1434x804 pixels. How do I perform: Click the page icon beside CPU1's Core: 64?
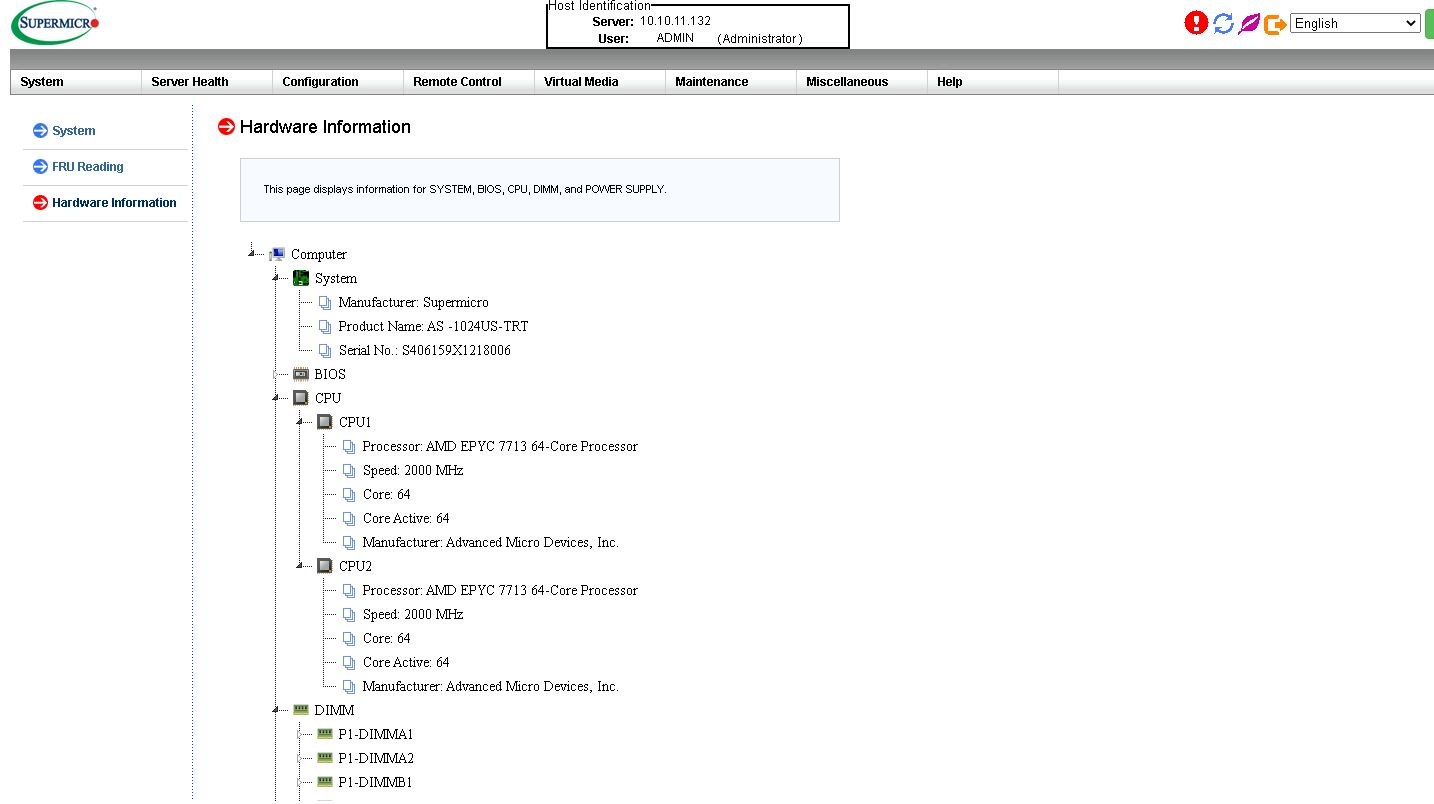tap(349, 494)
